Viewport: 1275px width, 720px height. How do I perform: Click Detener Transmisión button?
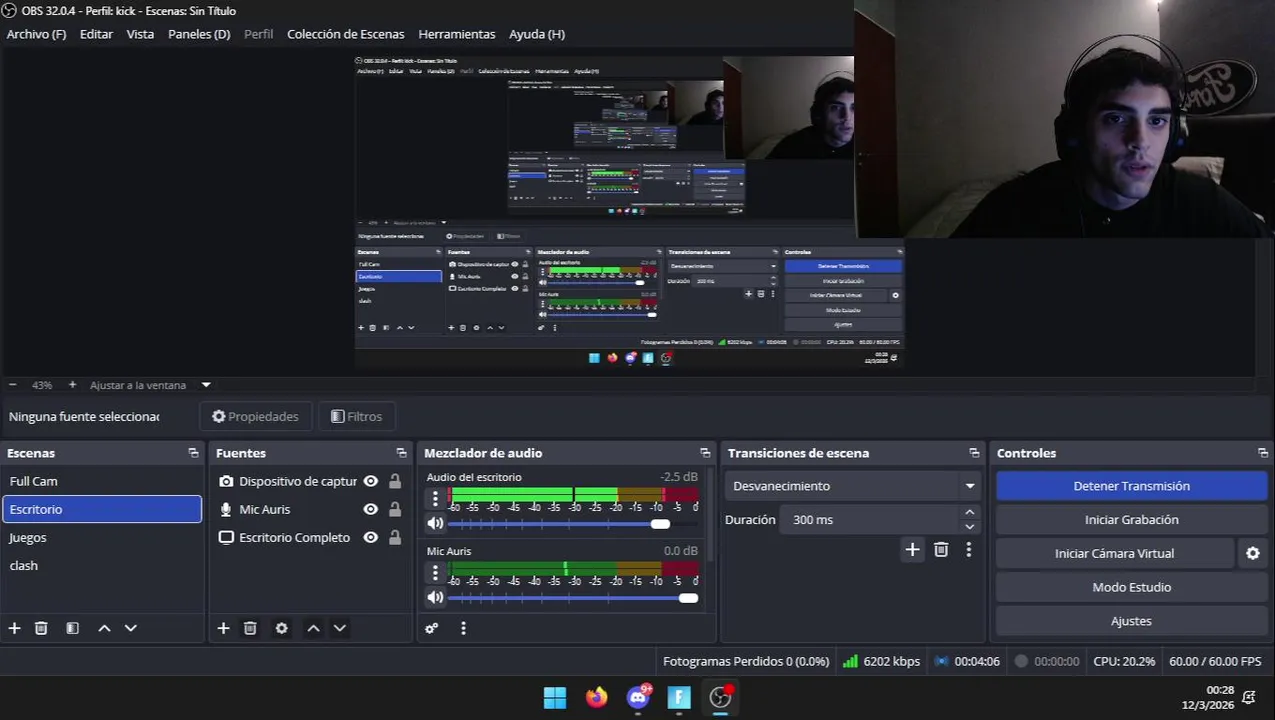(x=1131, y=486)
